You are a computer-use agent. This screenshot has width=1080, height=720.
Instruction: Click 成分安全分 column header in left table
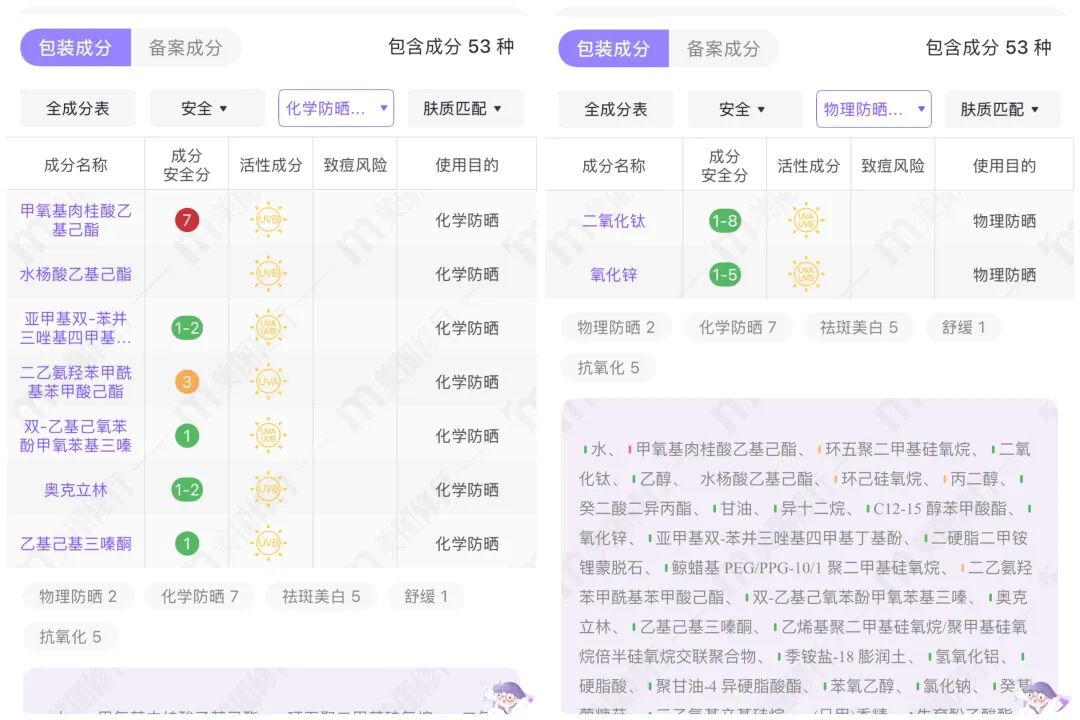click(x=187, y=165)
